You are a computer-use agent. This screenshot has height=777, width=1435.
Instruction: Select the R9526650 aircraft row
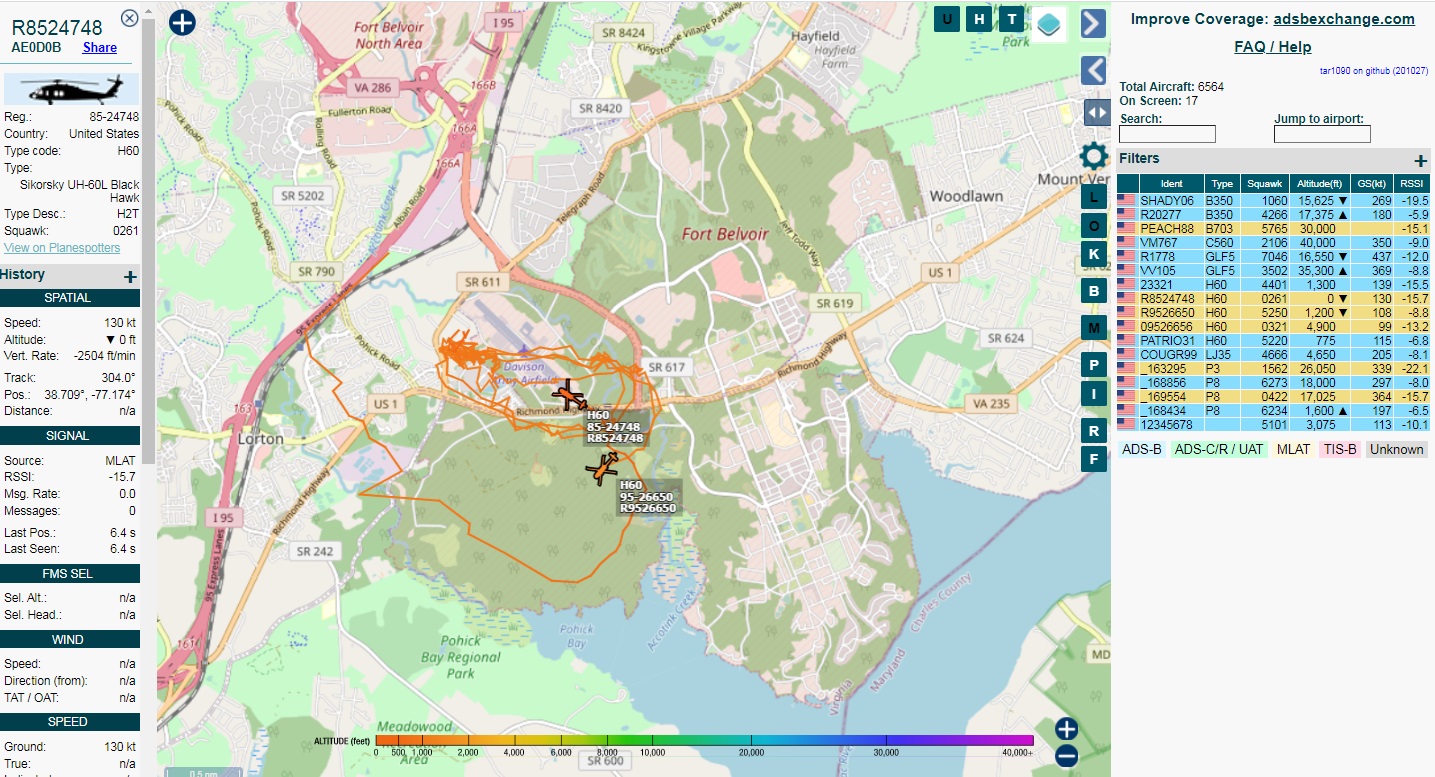1273,313
